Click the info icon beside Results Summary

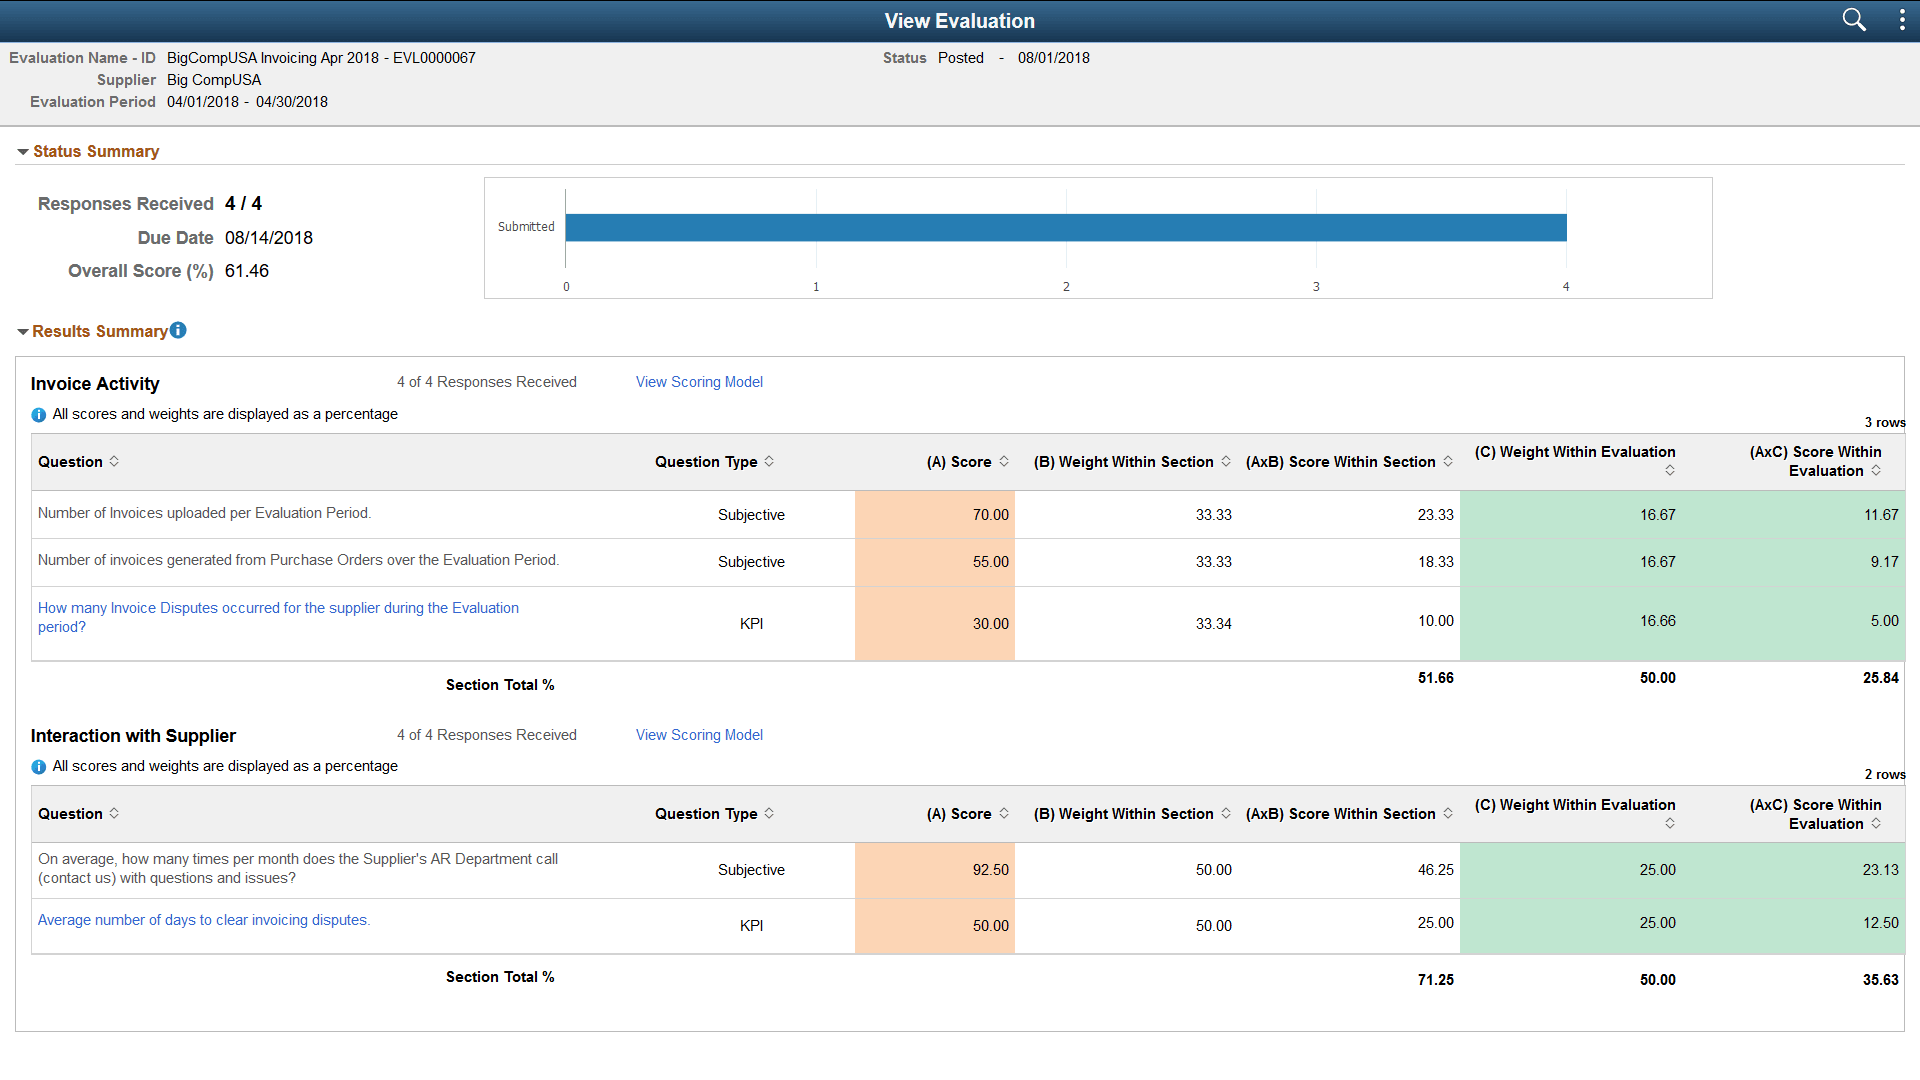(x=178, y=330)
